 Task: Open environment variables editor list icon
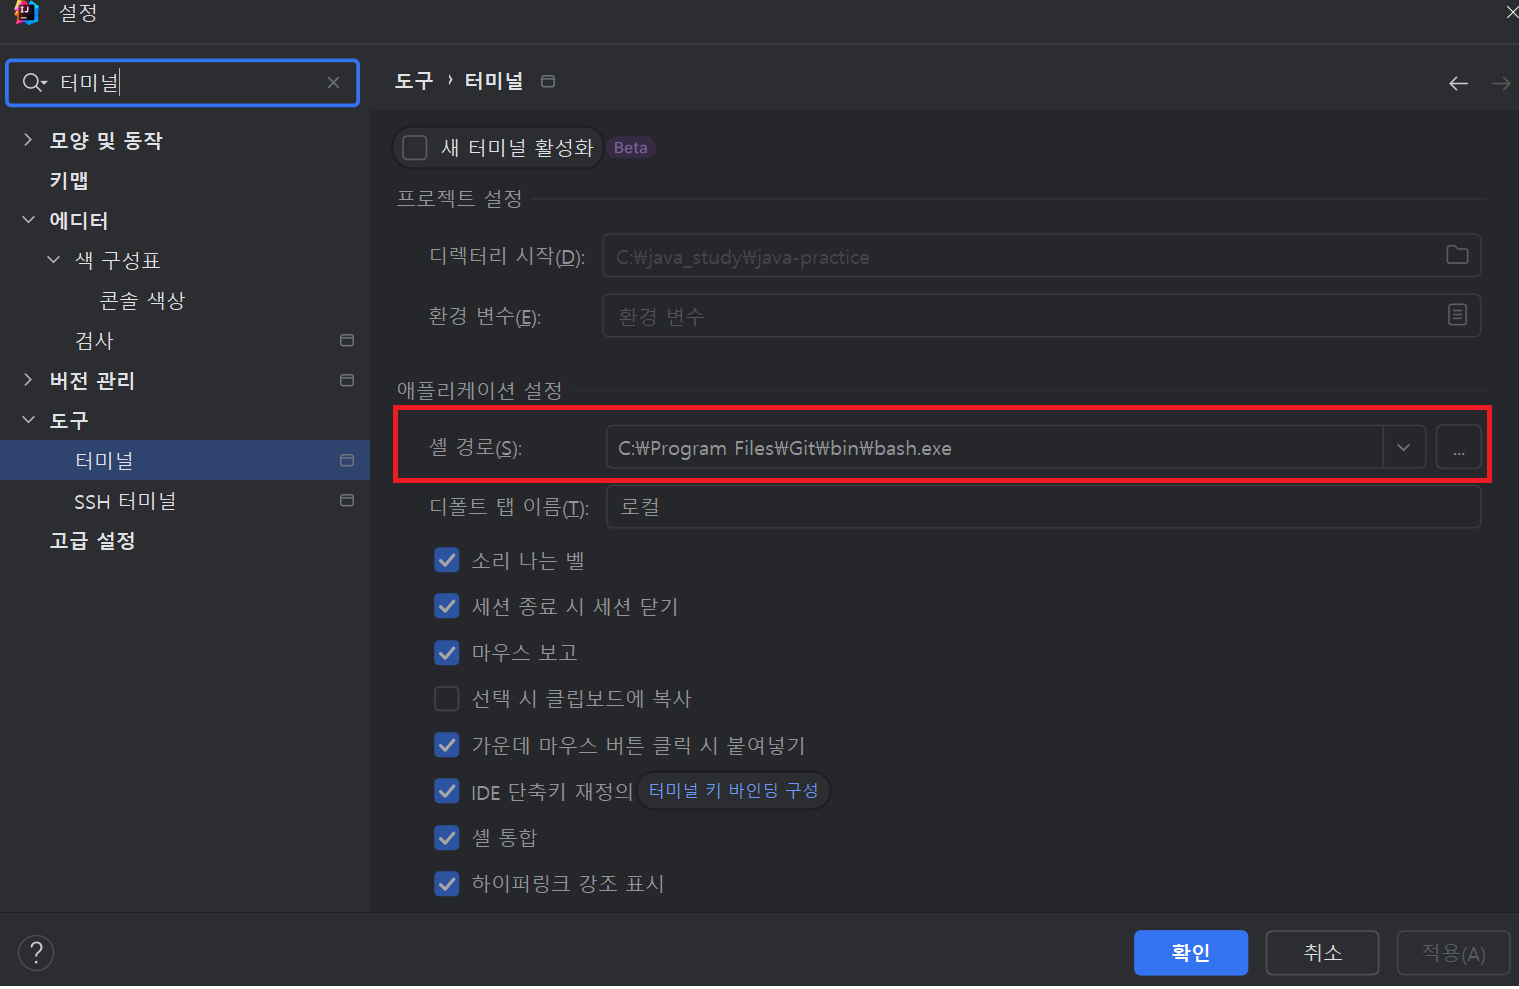point(1457,315)
